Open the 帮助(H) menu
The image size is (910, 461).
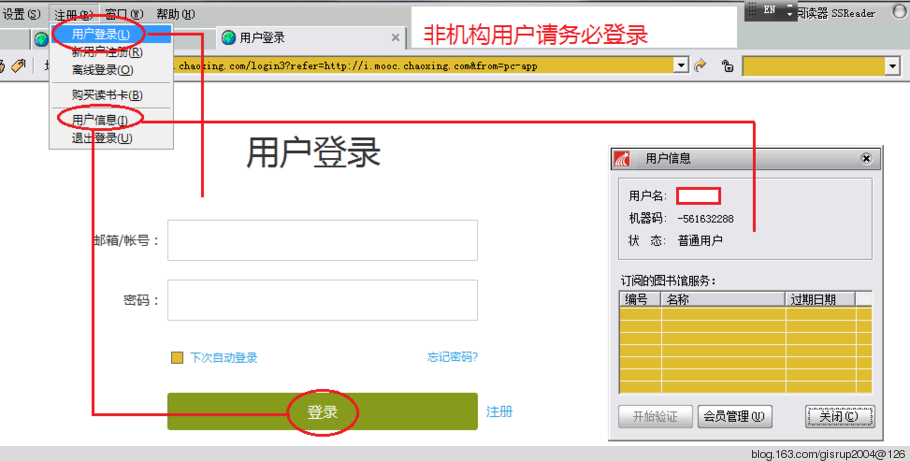[x=175, y=14]
